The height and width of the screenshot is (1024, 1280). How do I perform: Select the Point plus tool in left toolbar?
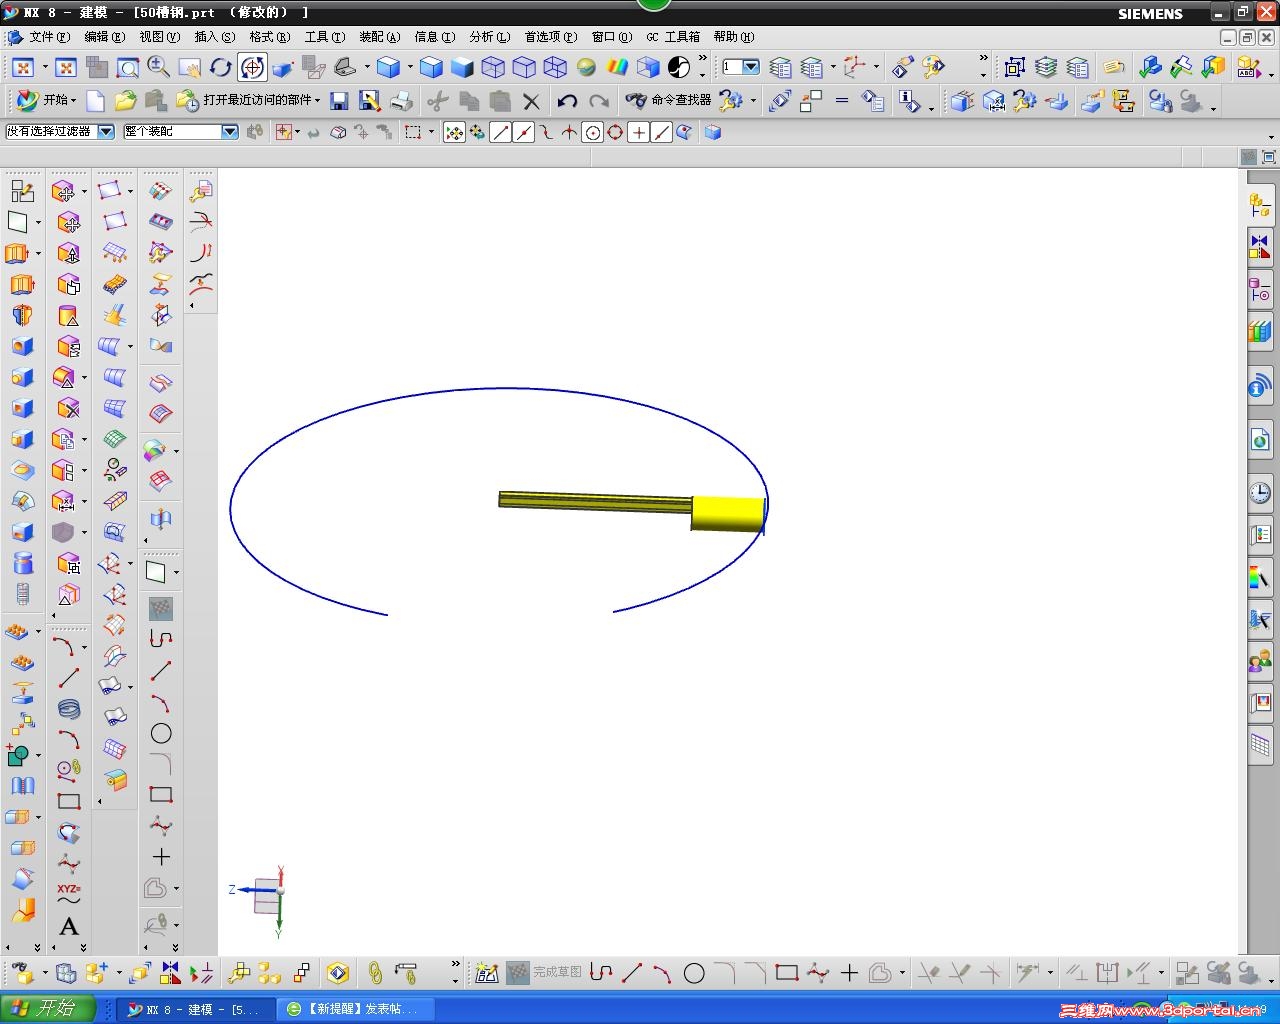tap(161, 857)
